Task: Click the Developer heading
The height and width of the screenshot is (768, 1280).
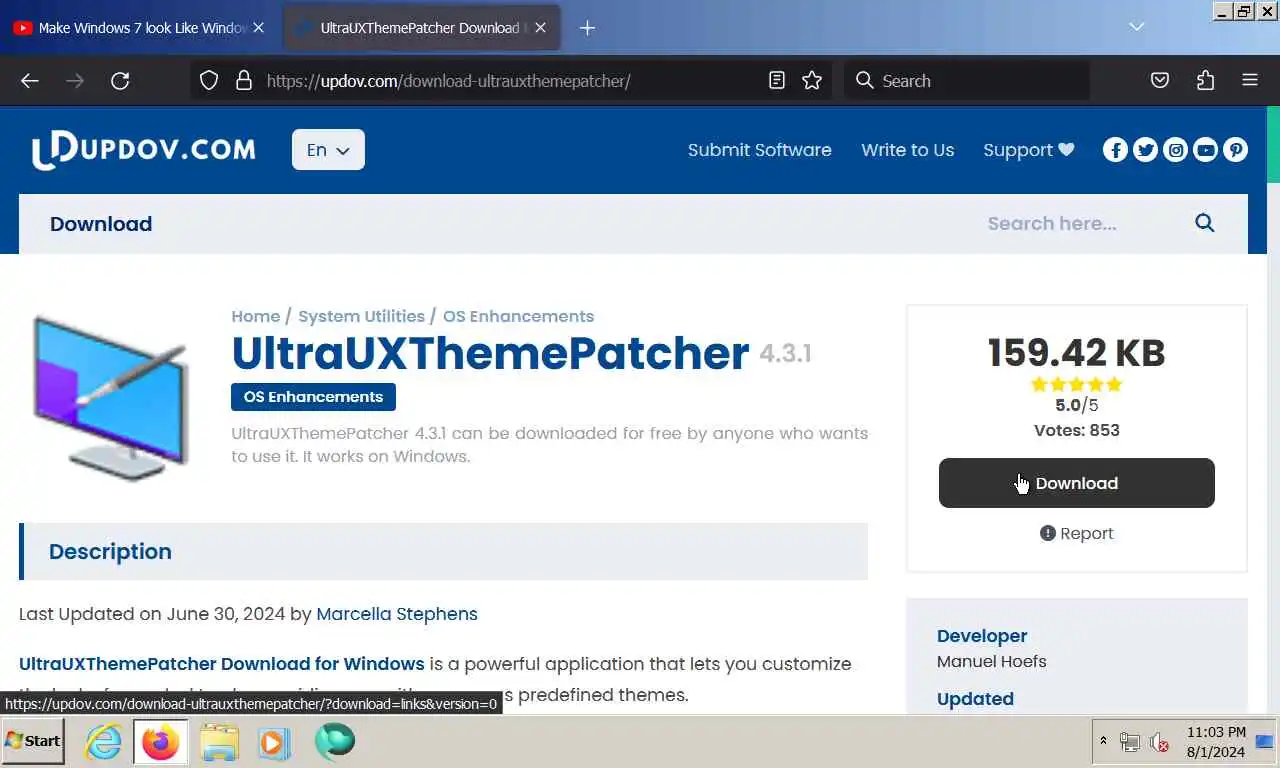Action: tap(981, 636)
